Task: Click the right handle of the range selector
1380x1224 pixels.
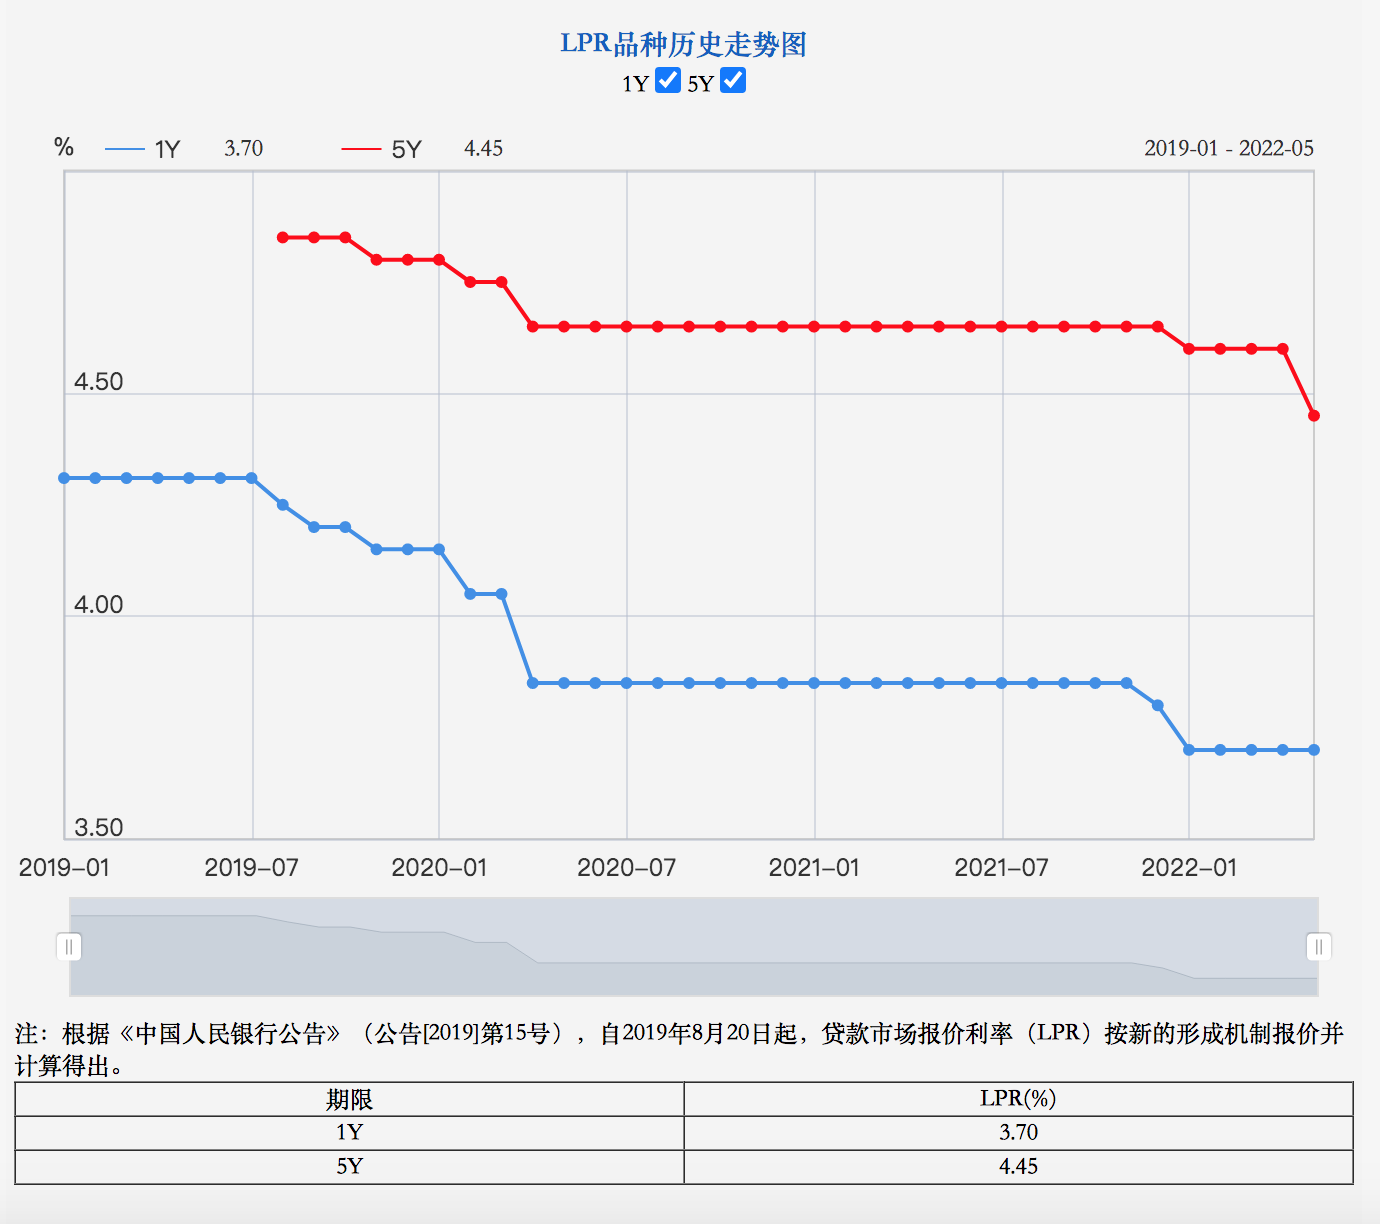Action: tap(1321, 946)
